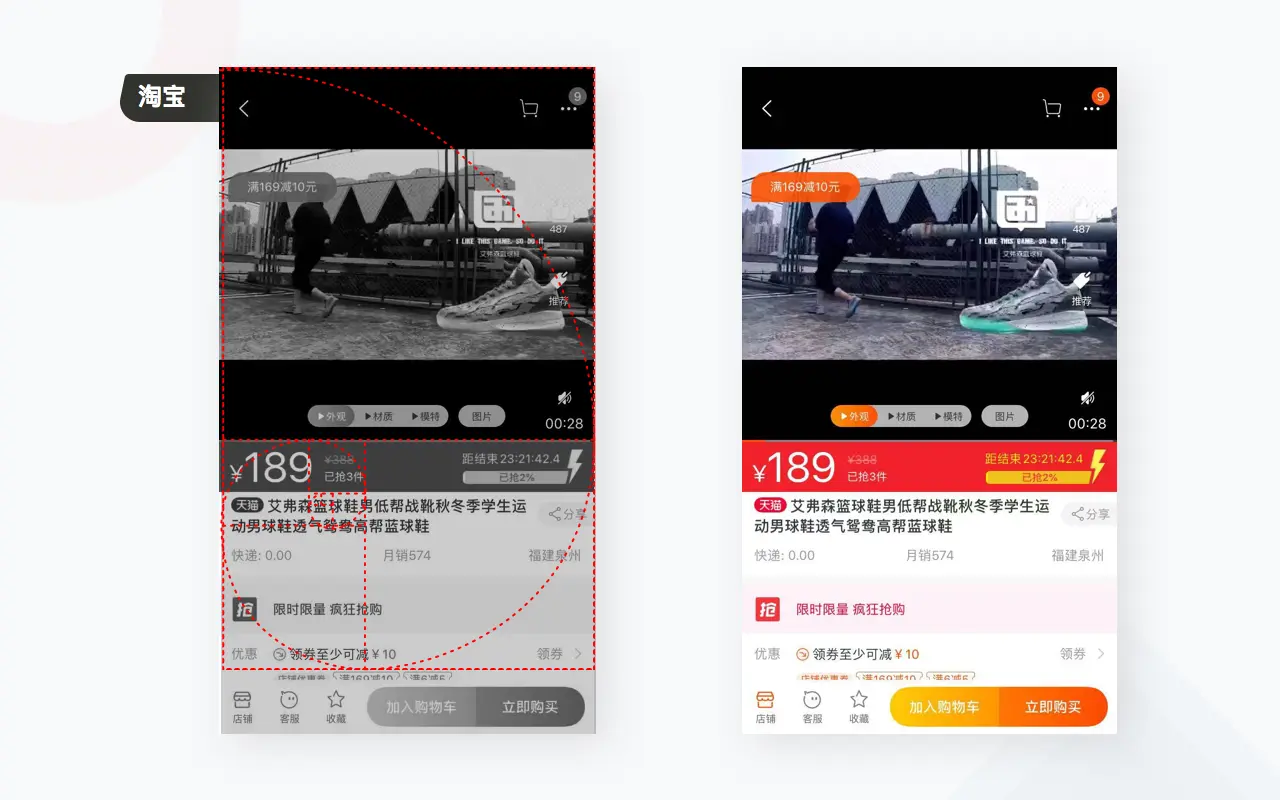Click orange 立即购买 button
This screenshot has height=800, width=1280.
point(1053,706)
